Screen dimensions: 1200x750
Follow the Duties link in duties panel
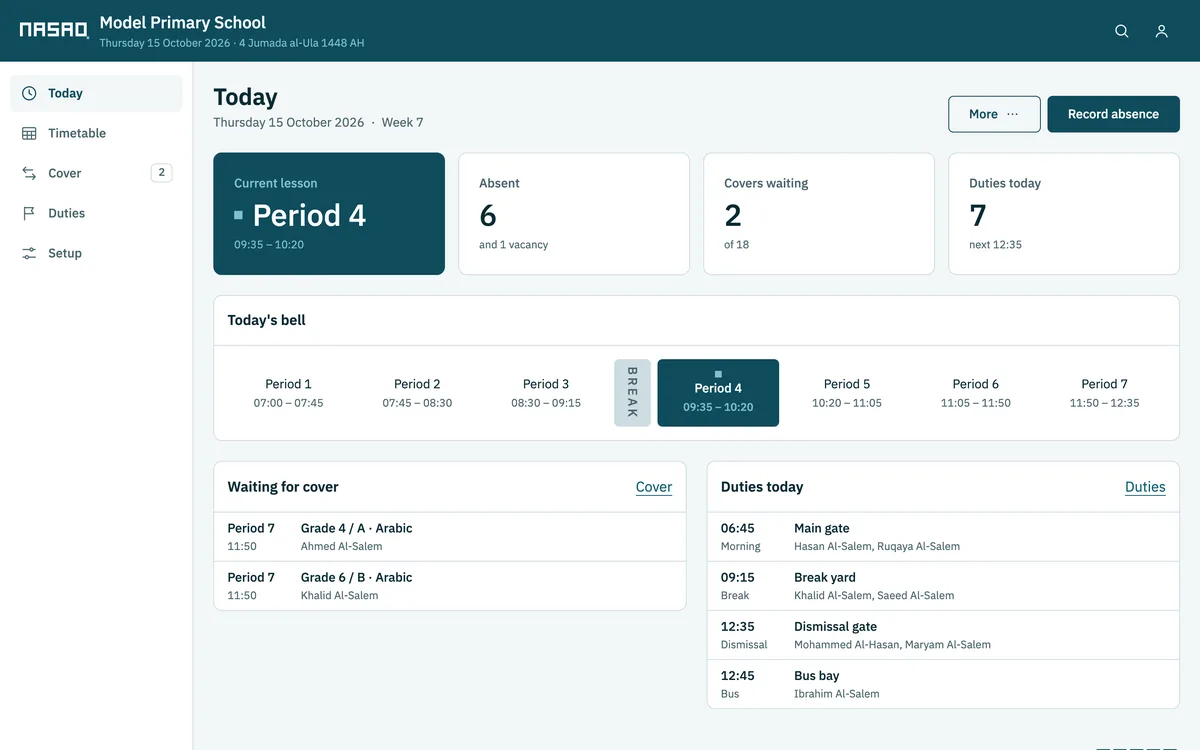coord(1145,487)
